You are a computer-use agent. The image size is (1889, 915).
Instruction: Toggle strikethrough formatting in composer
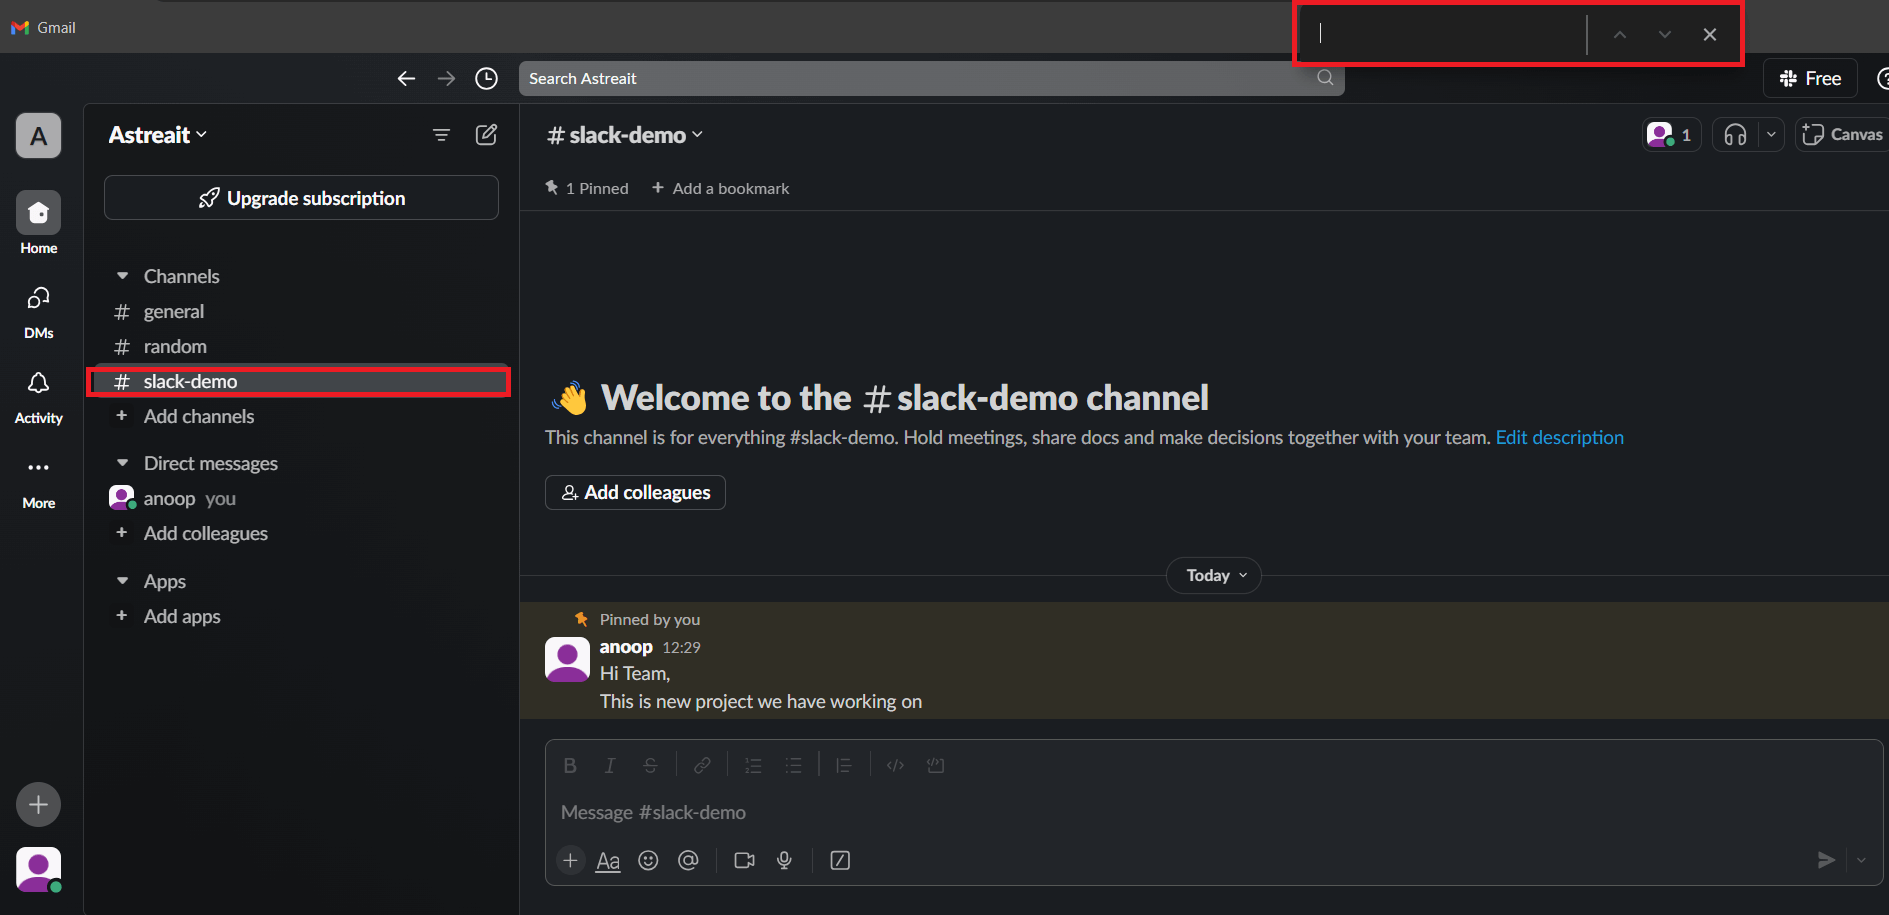click(x=650, y=765)
